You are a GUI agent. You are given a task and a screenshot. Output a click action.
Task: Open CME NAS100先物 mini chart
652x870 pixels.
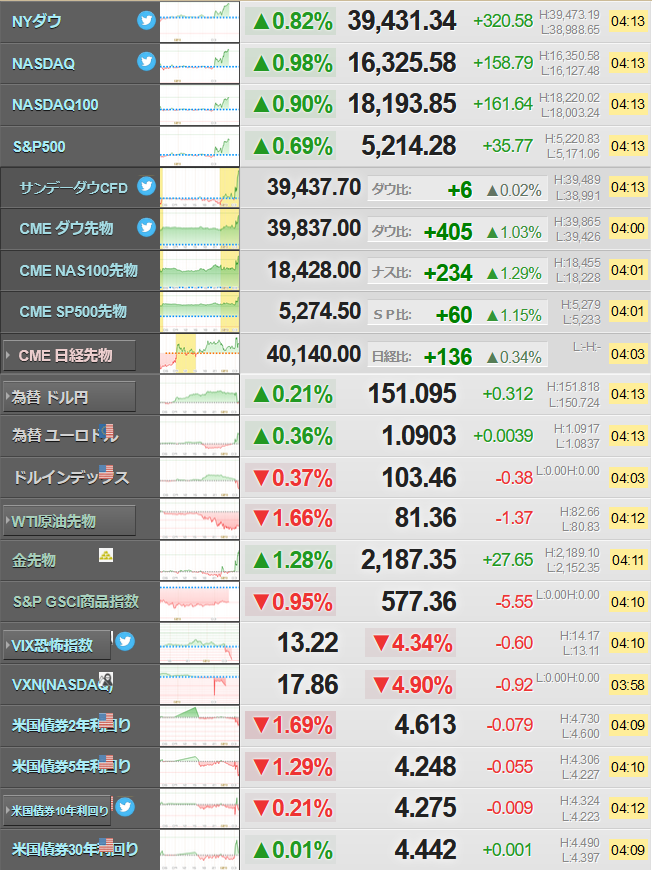200,270
